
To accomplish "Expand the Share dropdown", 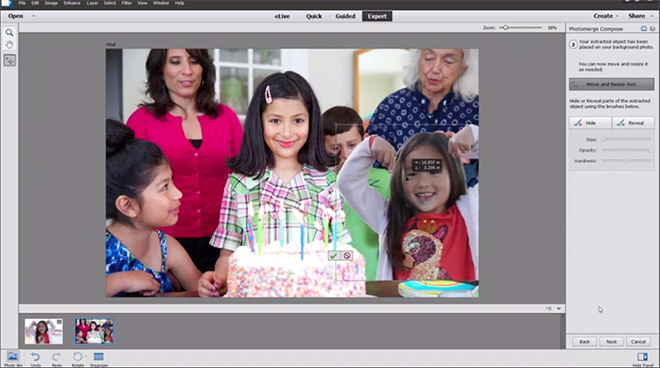I will (640, 16).
